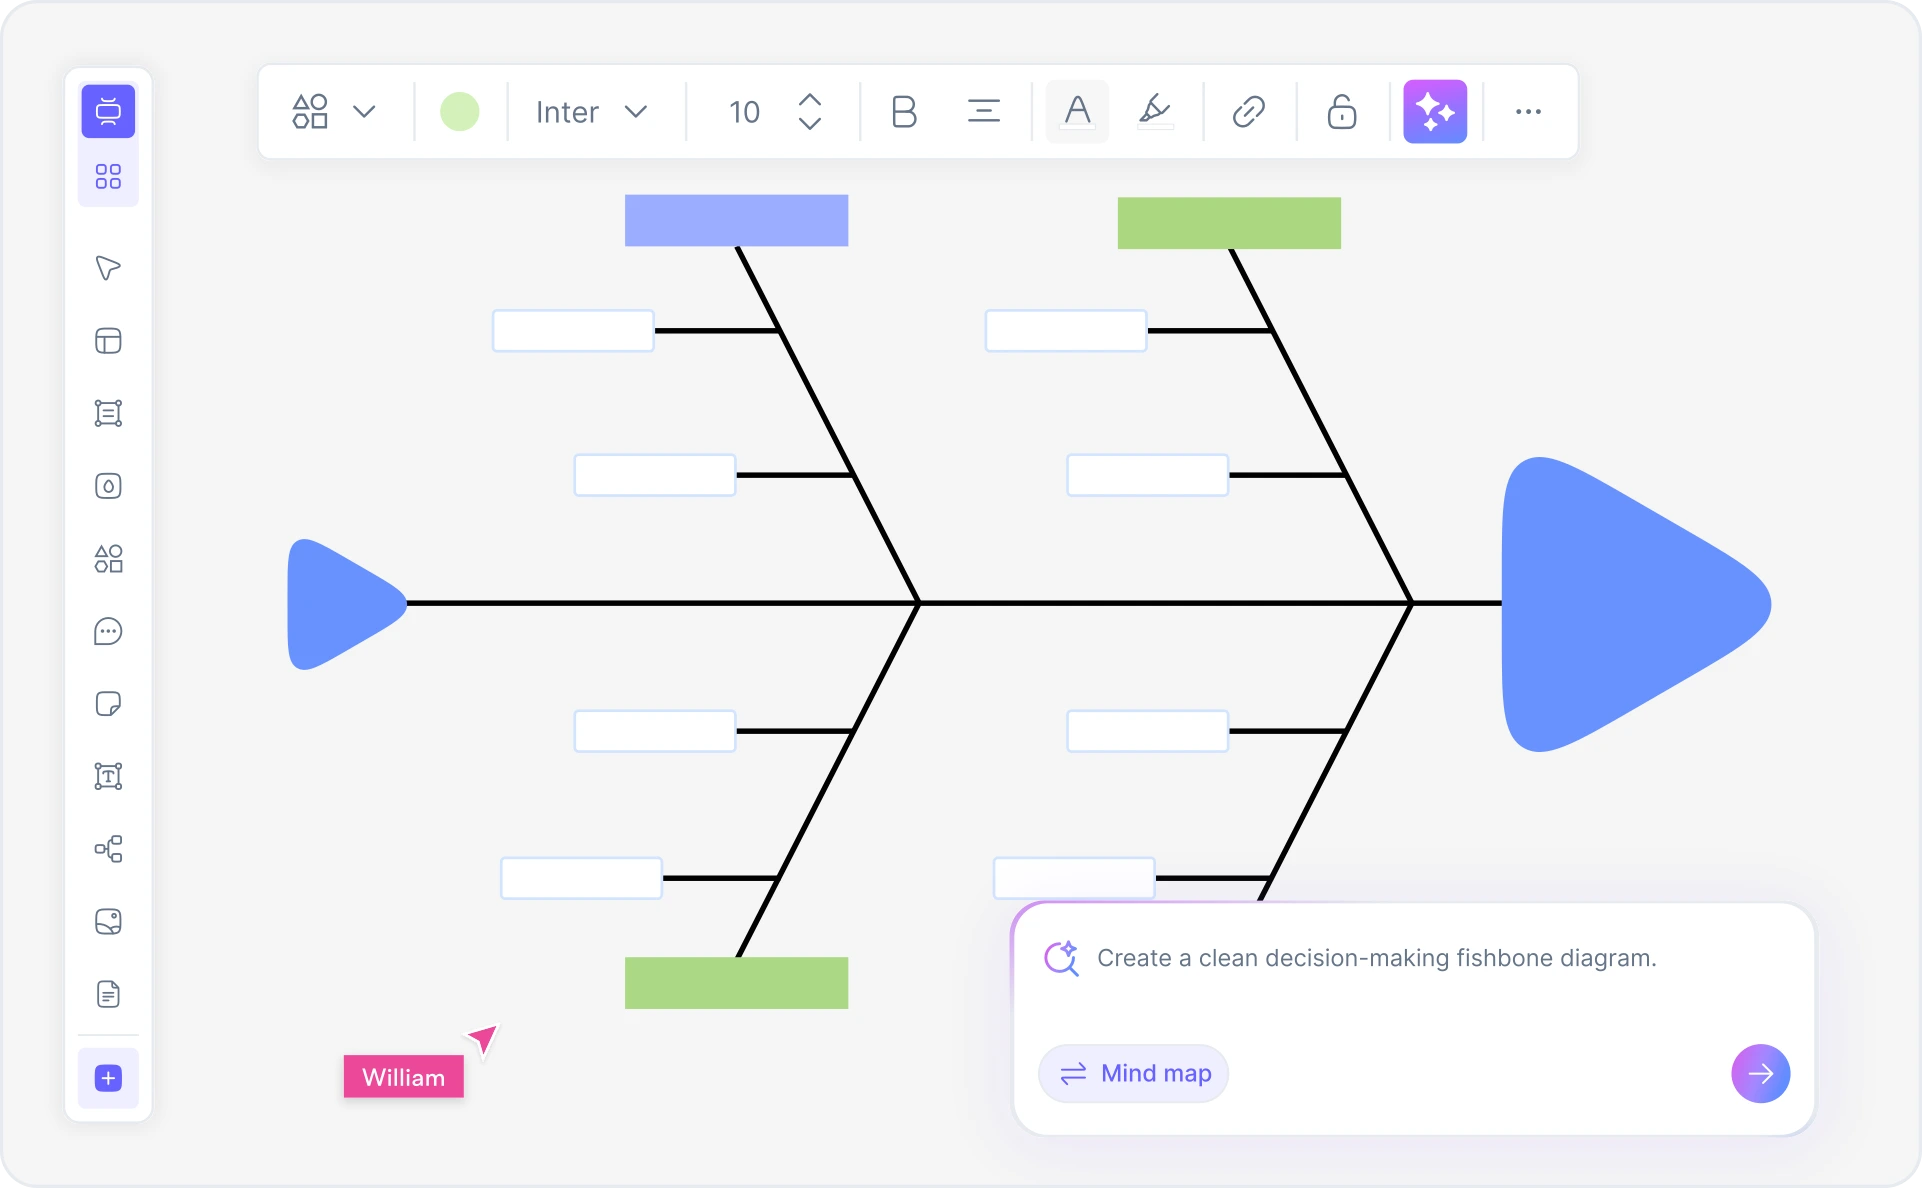Select the frame tool in sidebar

108,341
